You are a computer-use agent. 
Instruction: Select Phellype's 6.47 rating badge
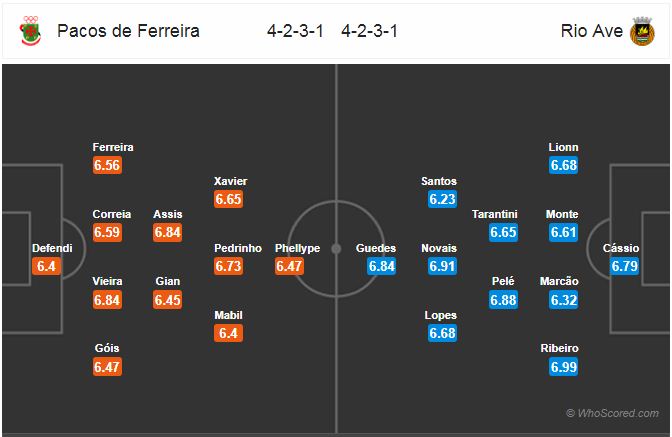[x=289, y=266]
